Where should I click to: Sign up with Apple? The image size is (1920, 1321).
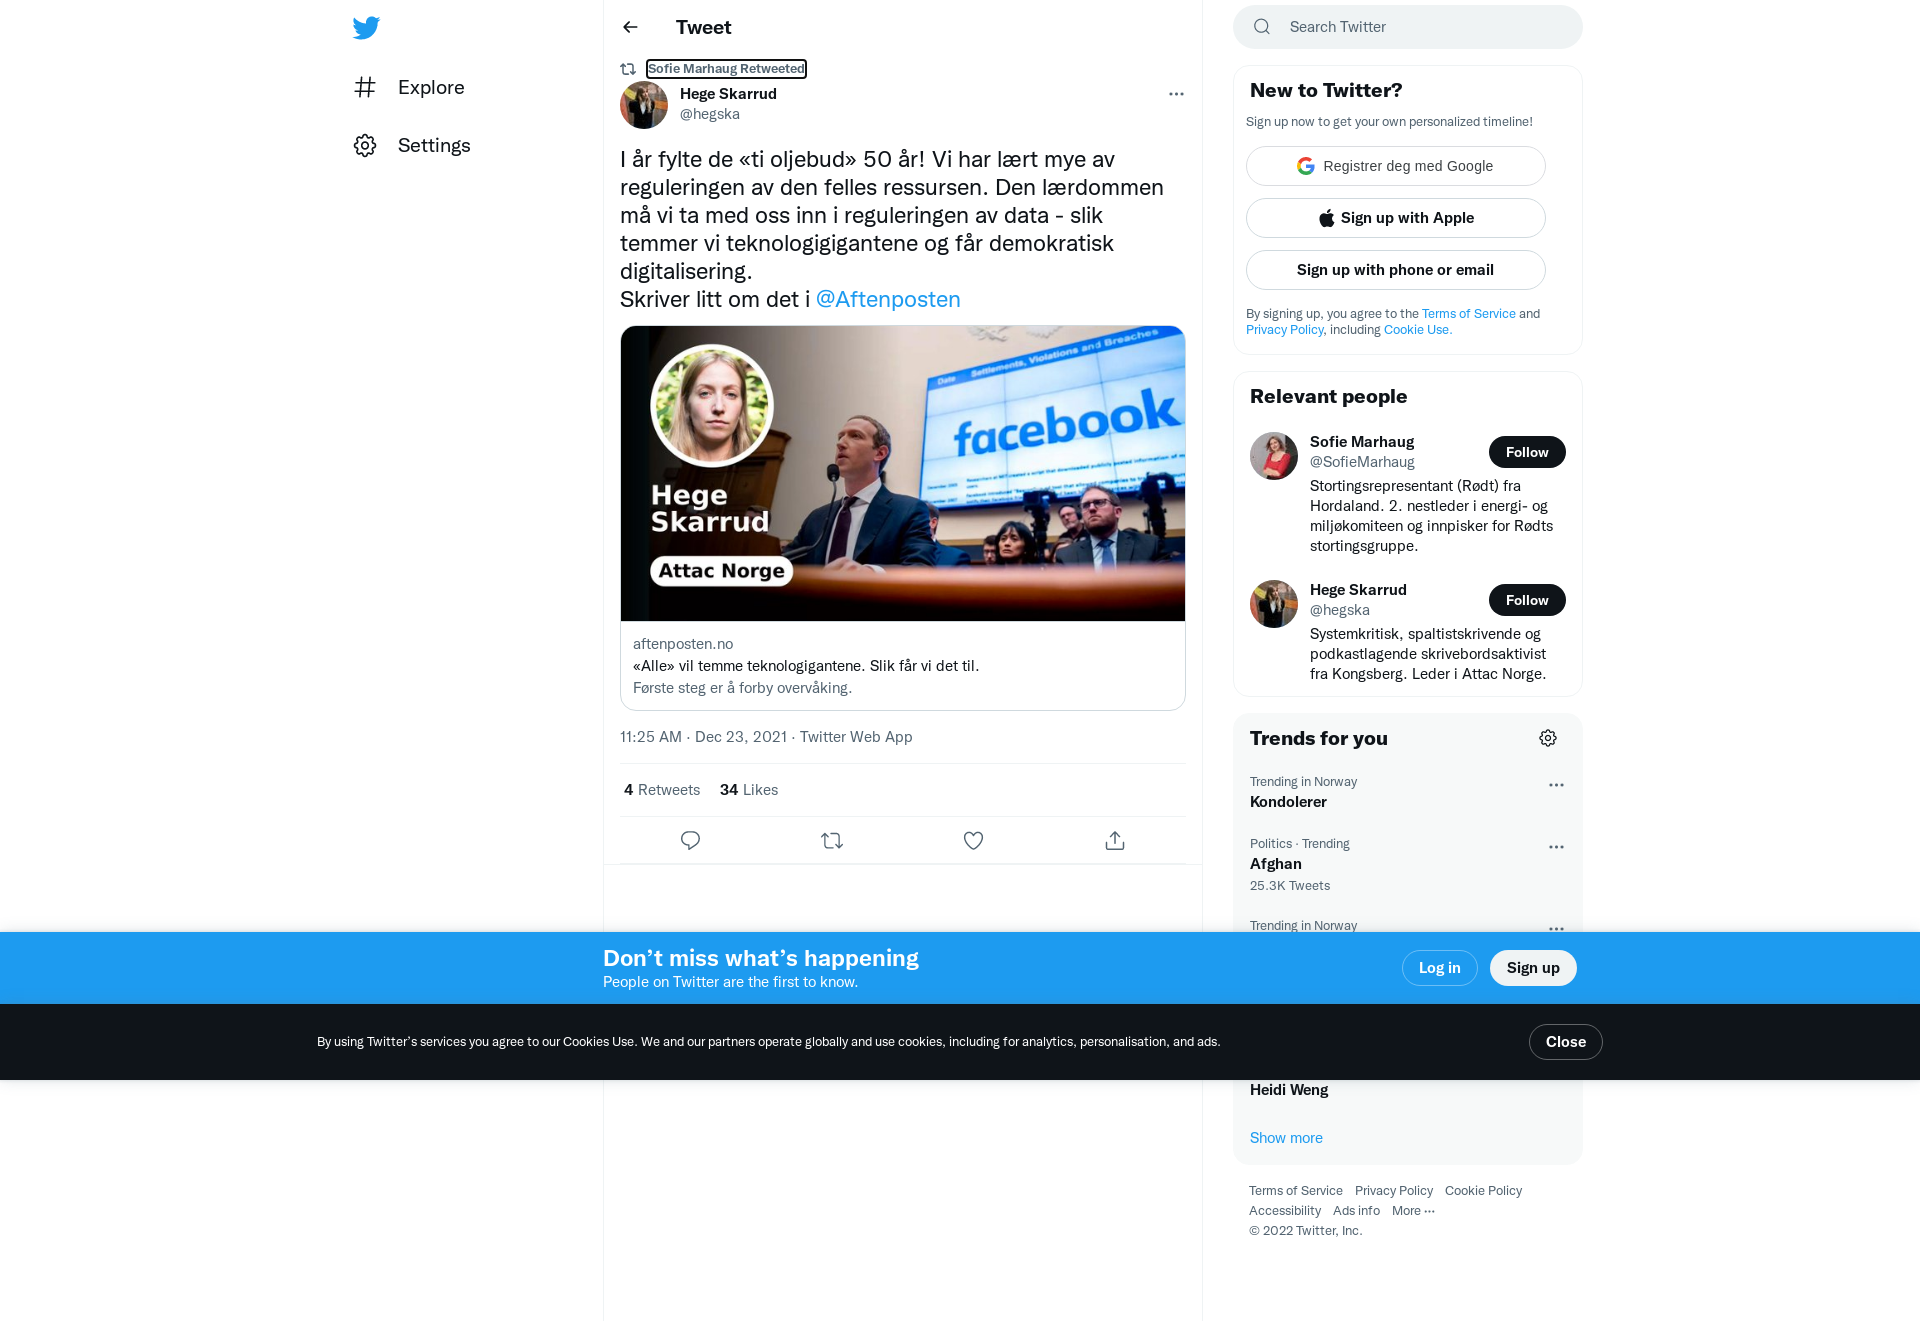(1396, 218)
